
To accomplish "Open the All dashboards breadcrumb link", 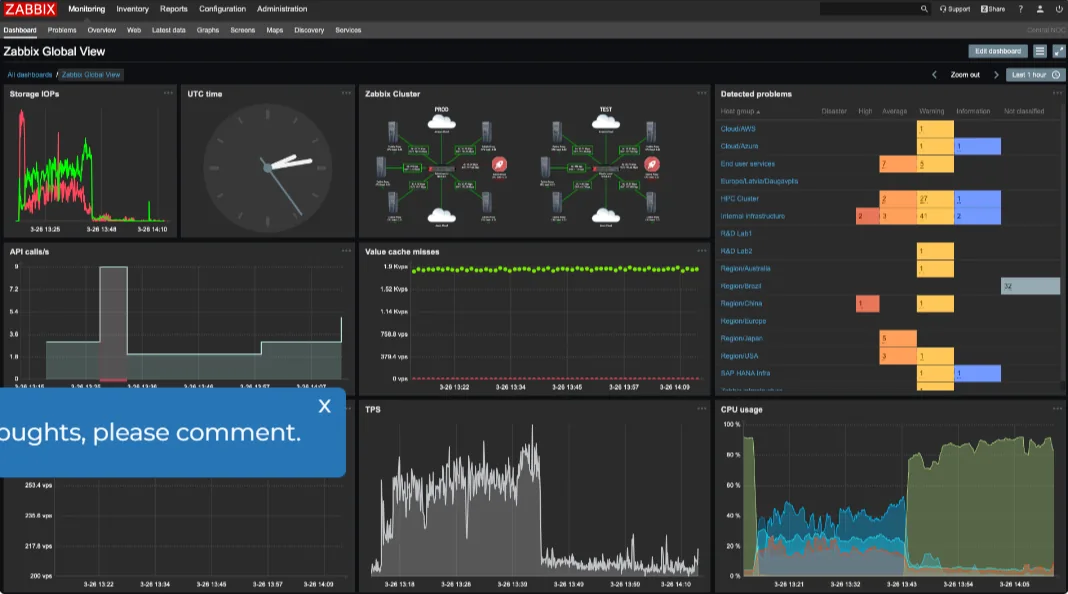I will pos(29,75).
